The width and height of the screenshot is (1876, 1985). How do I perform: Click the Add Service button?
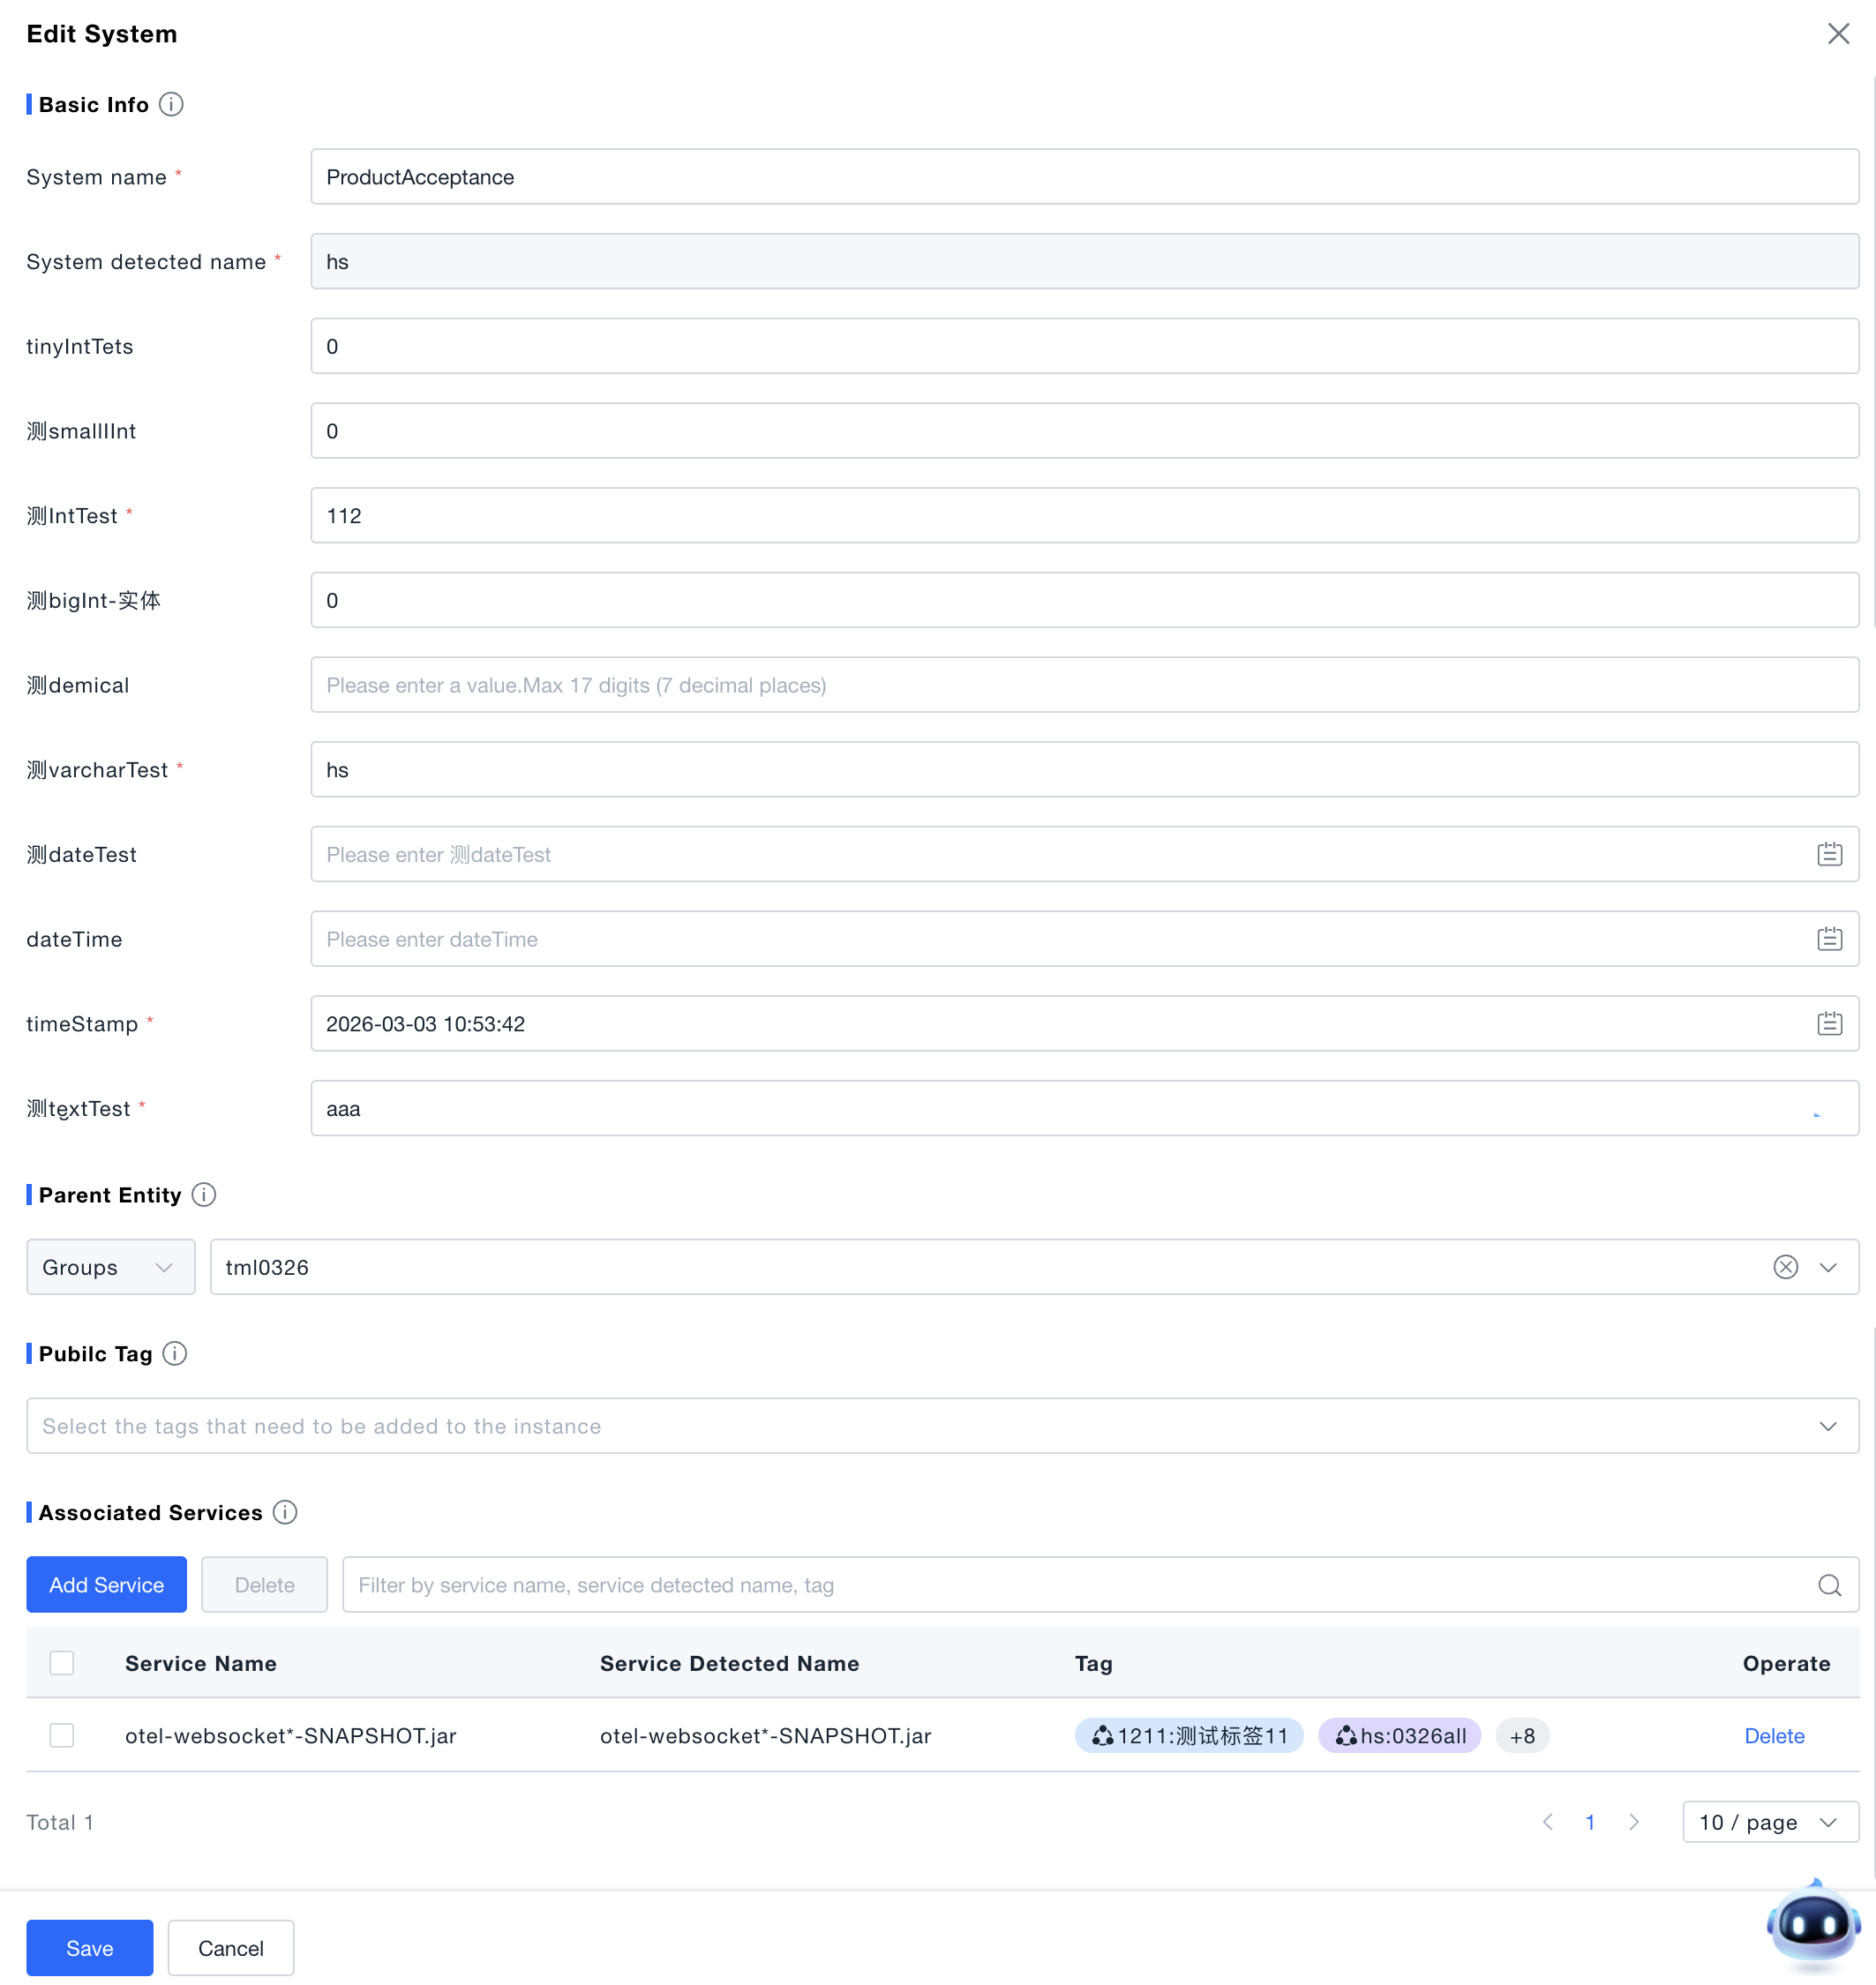pyautogui.click(x=106, y=1585)
